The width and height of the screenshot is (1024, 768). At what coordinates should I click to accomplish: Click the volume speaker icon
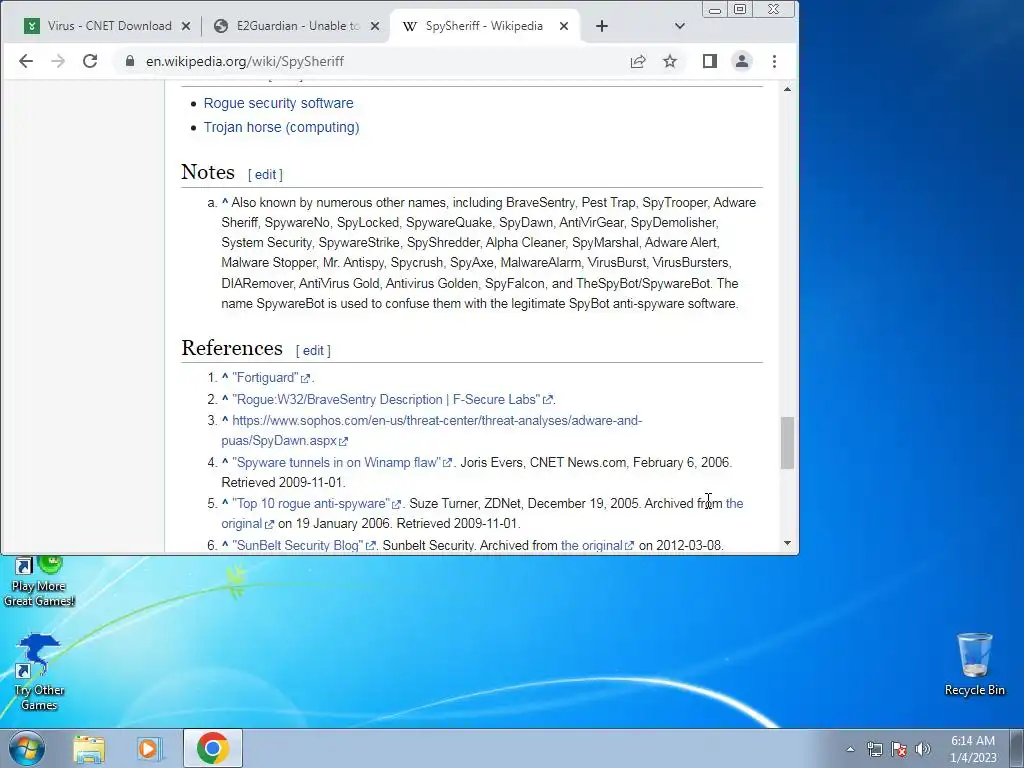[923, 749]
